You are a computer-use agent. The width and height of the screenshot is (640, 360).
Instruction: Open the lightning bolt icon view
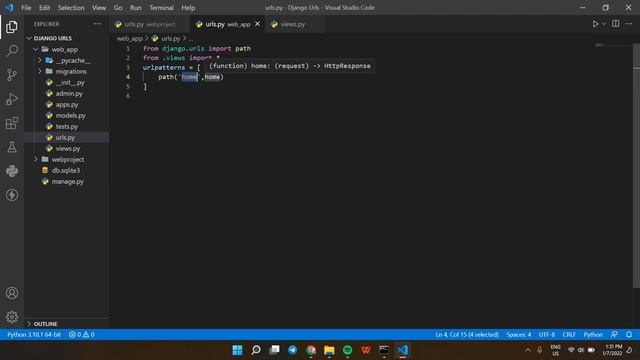(x=12, y=195)
